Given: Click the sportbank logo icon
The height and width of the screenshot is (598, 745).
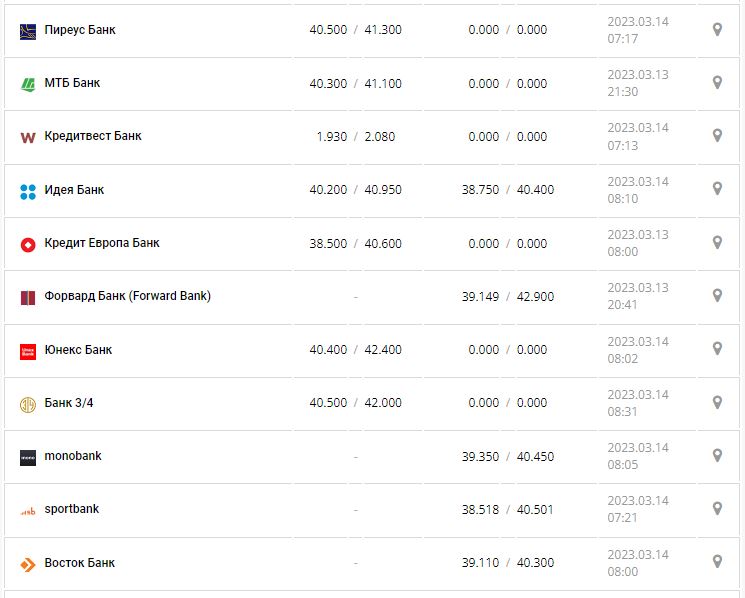Looking at the screenshot, I should [28, 511].
